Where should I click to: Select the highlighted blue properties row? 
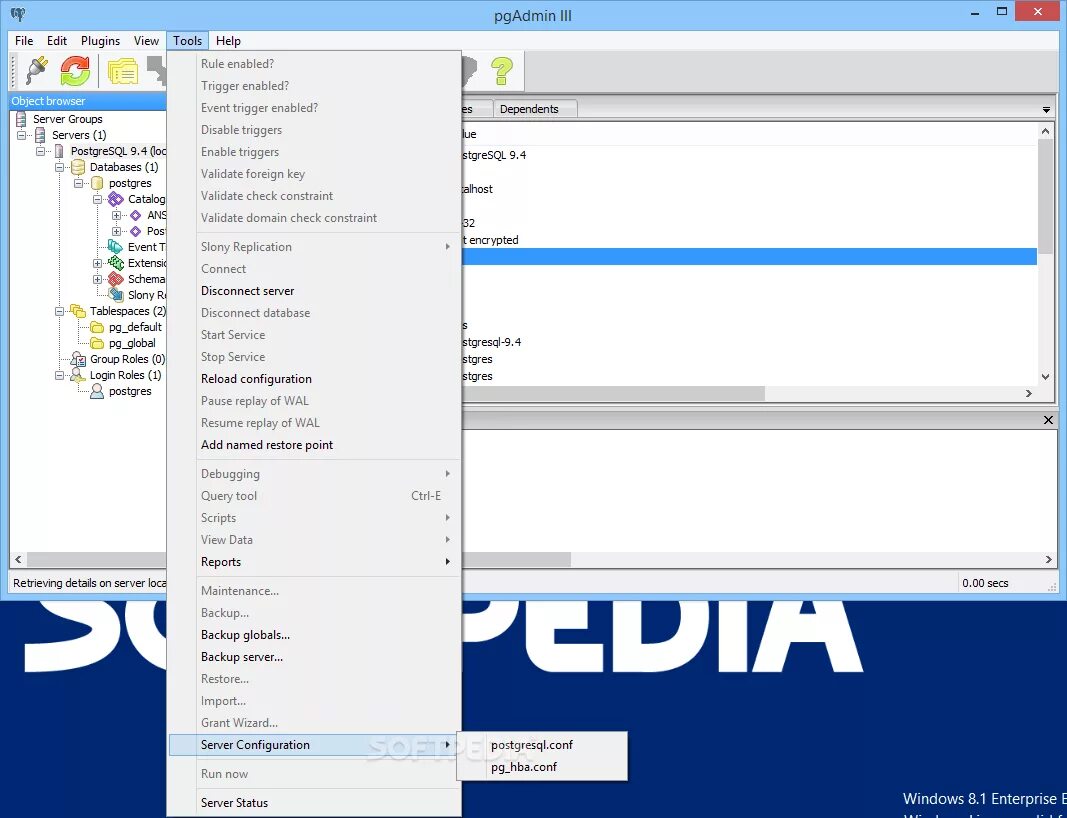click(x=749, y=257)
